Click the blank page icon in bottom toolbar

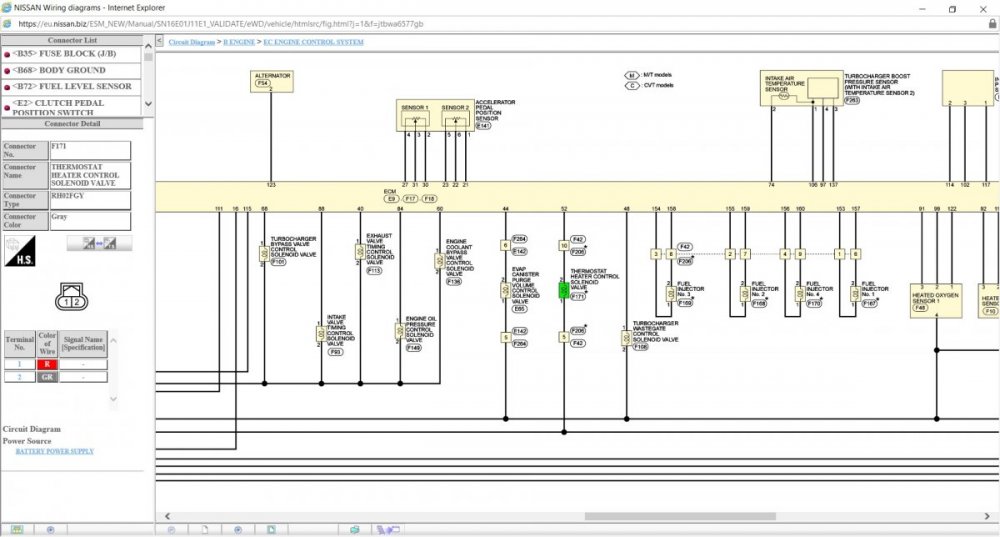pos(204,529)
